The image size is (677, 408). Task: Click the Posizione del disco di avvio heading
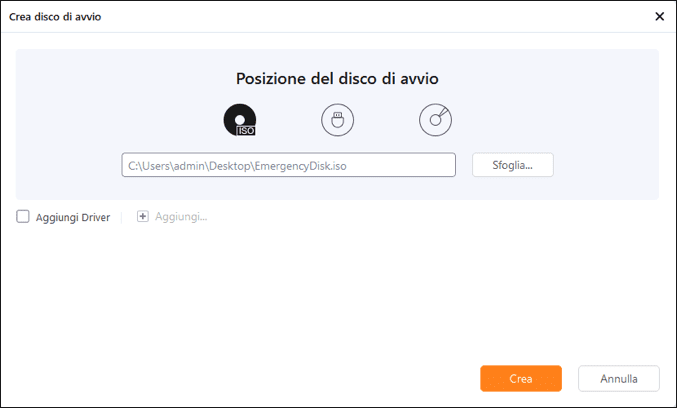(x=337, y=78)
